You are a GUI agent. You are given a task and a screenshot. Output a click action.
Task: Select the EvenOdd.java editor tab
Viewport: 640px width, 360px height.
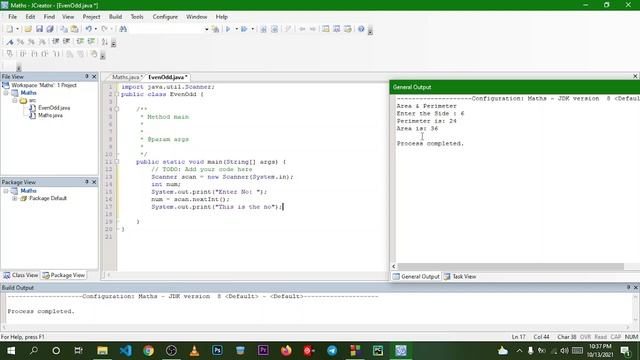[167, 77]
